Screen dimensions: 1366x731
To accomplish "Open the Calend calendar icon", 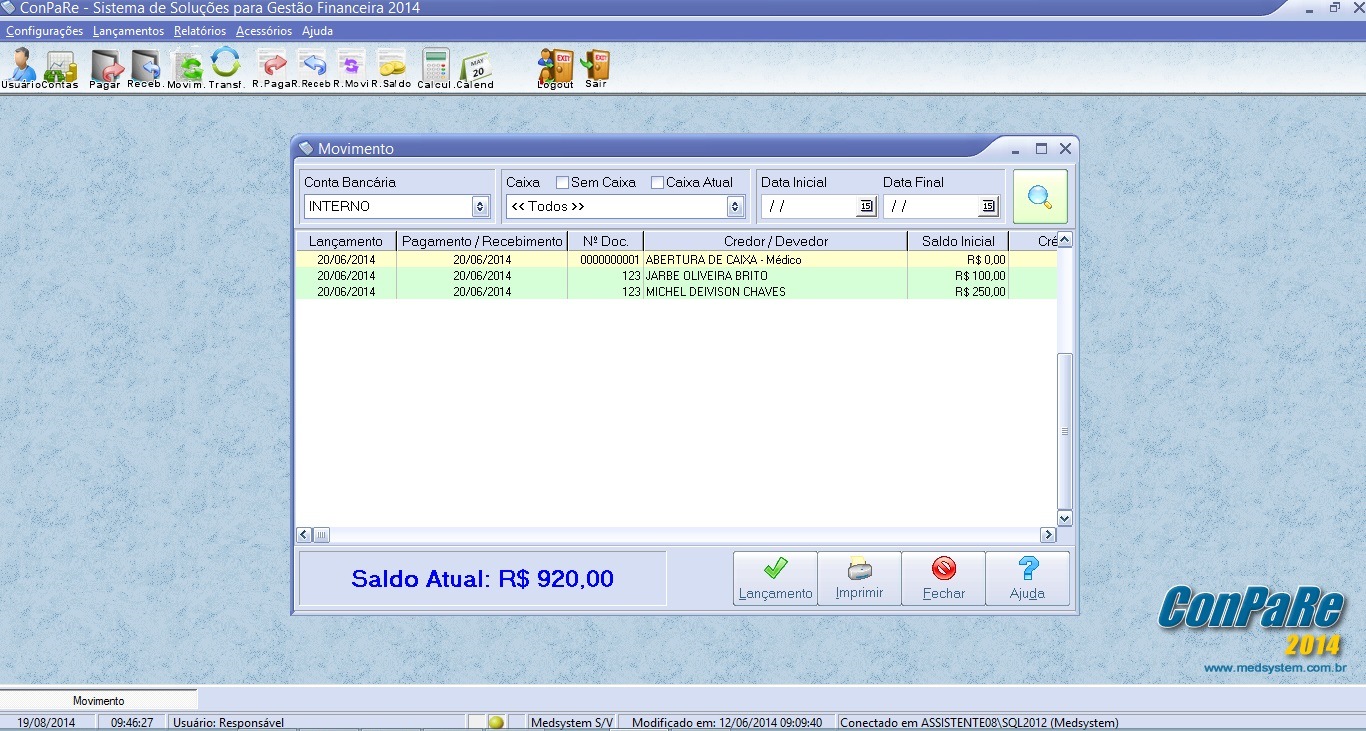I will [x=476, y=68].
